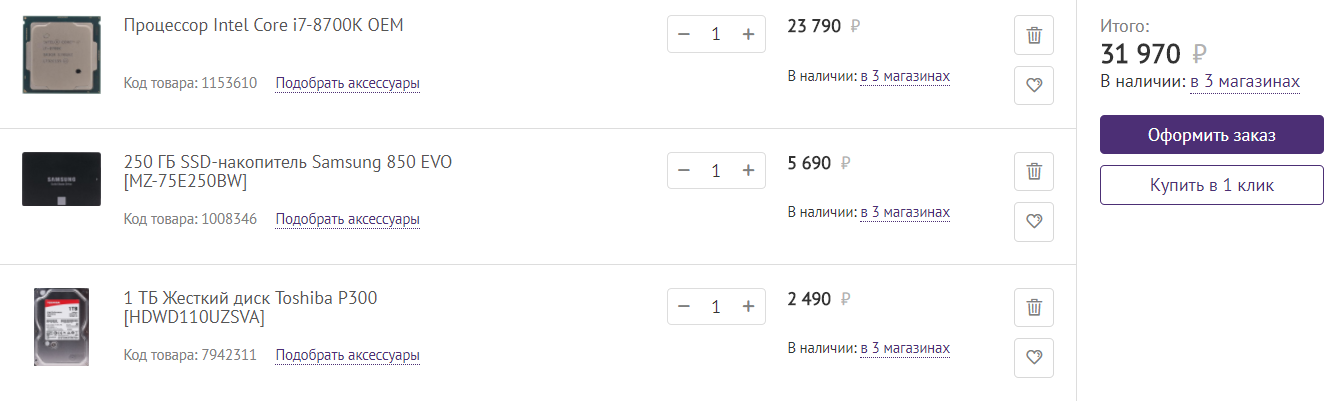Open Подобрать аксессуары for the Intel processor

[347, 83]
